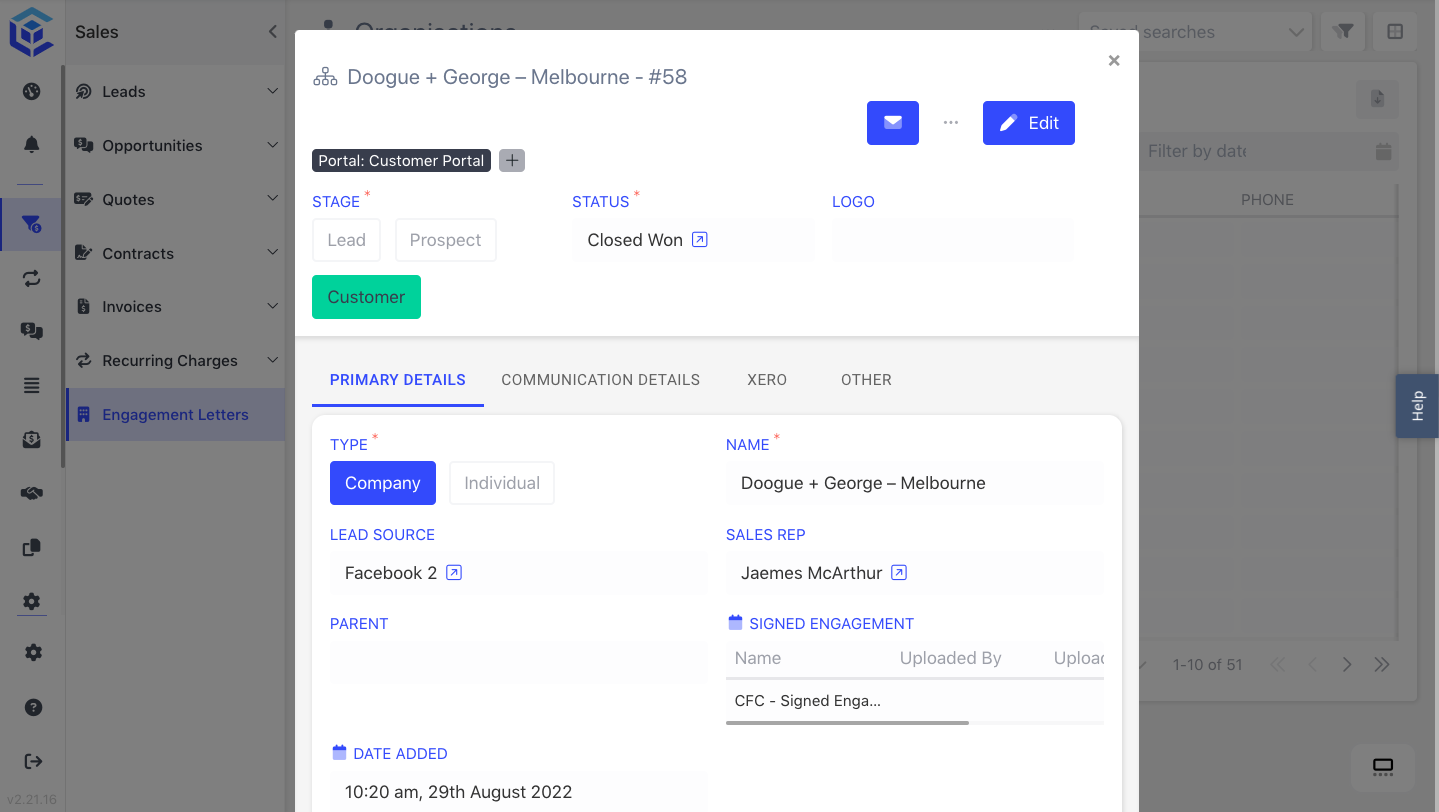1439x812 pixels.
Task: Open the three dots more options menu
Action: tap(951, 123)
